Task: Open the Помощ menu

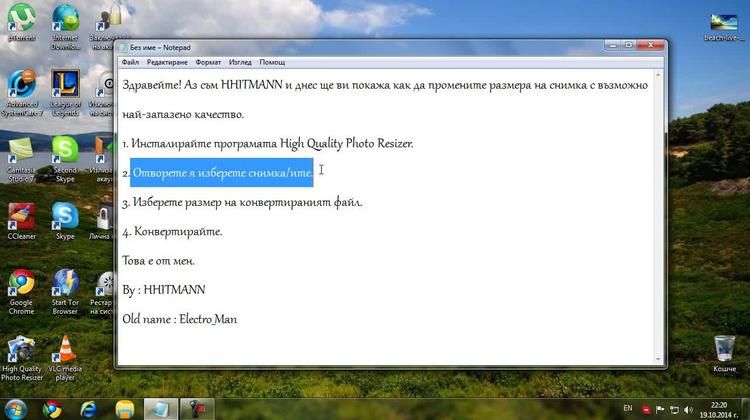Action: pos(272,62)
